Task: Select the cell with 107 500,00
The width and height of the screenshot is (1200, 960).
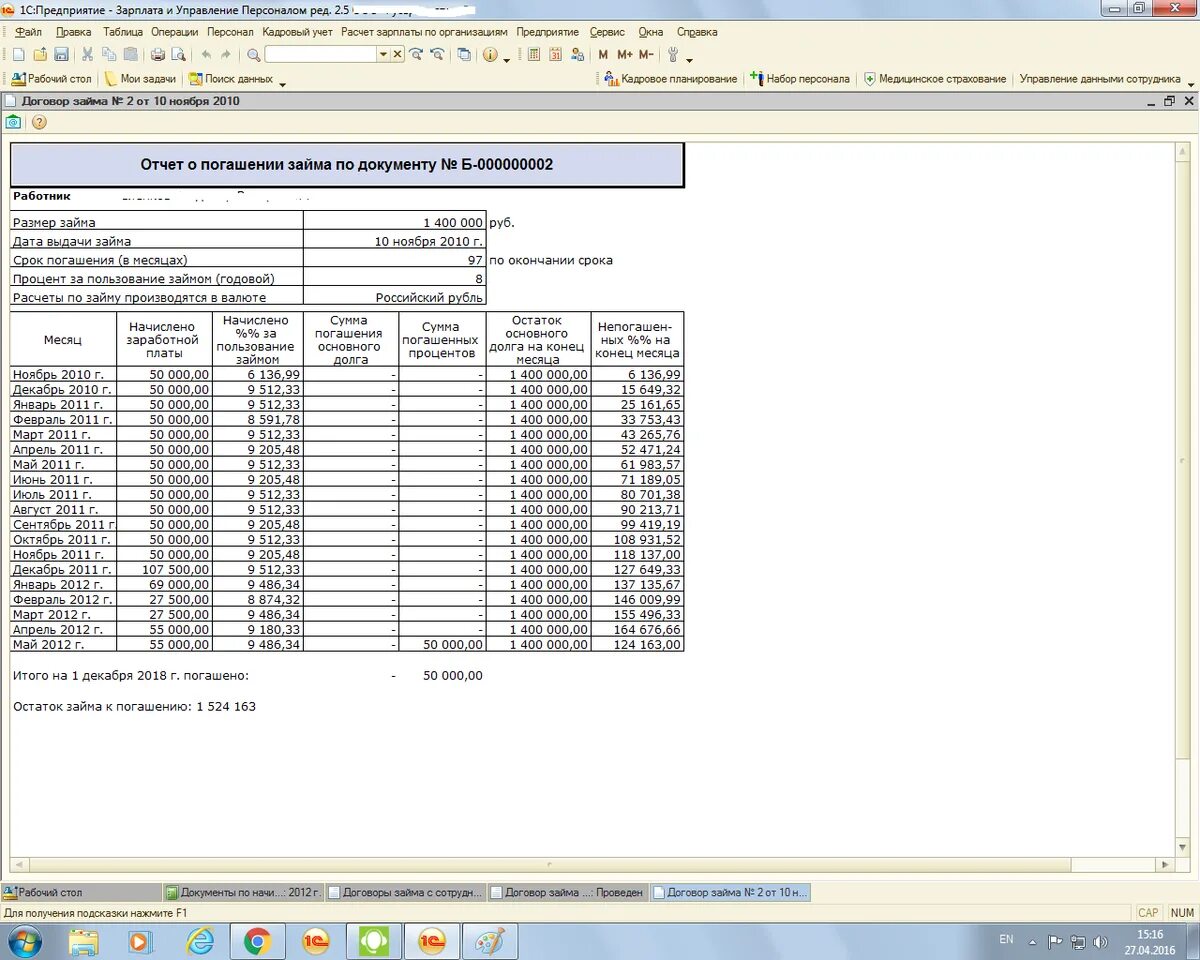Action: [x=164, y=569]
